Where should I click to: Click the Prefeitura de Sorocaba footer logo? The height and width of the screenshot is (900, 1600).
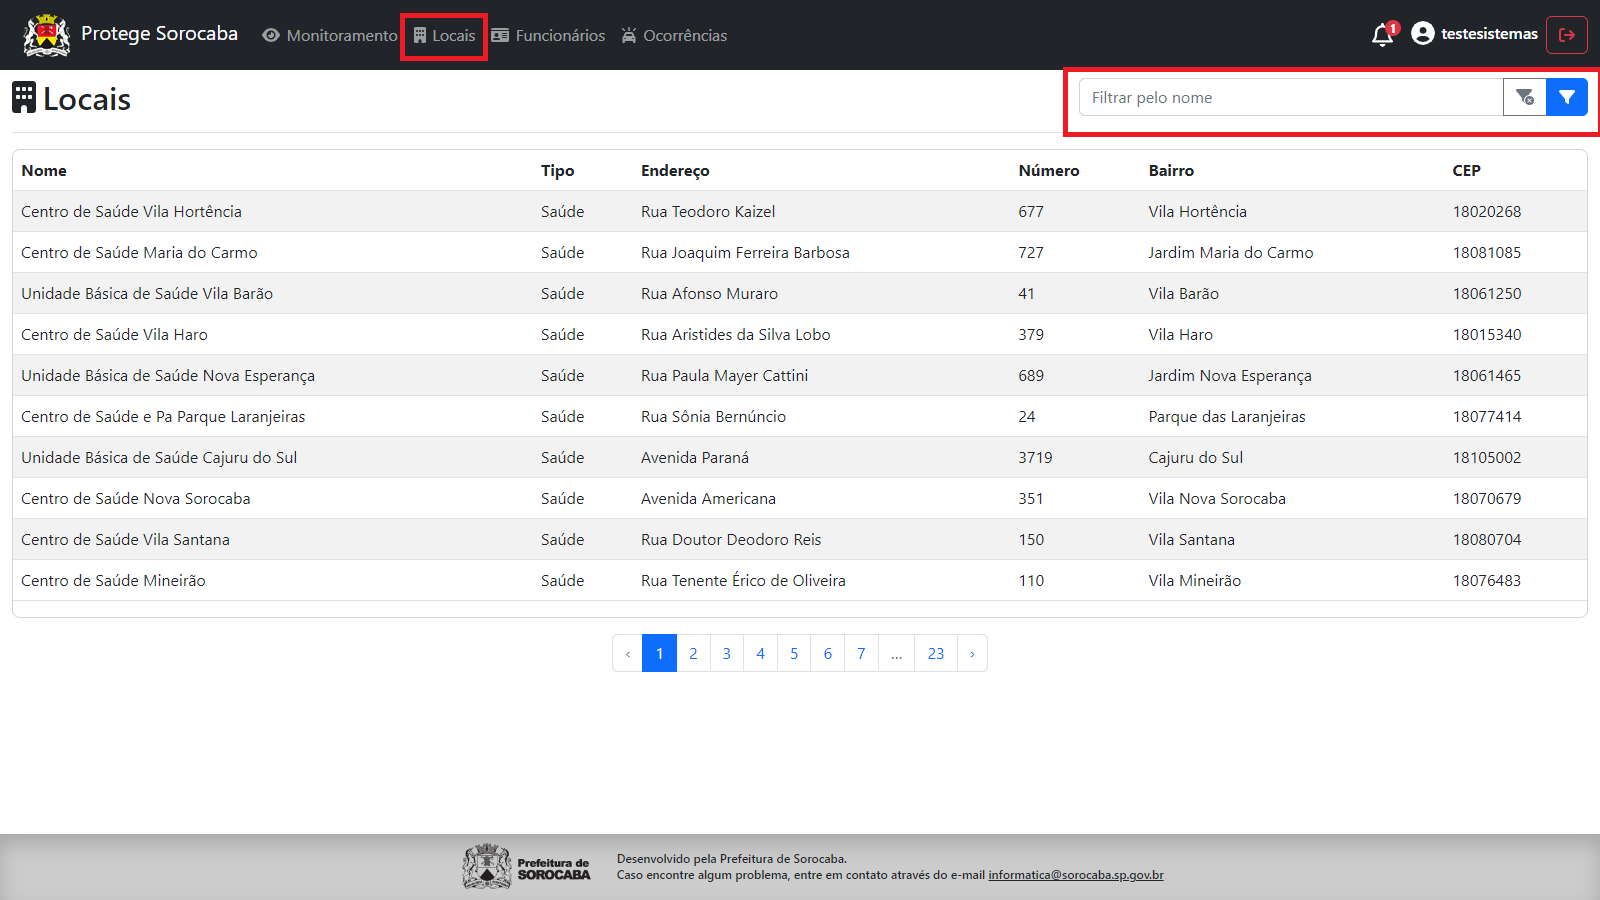pyautogui.click(x=526, y=866)
